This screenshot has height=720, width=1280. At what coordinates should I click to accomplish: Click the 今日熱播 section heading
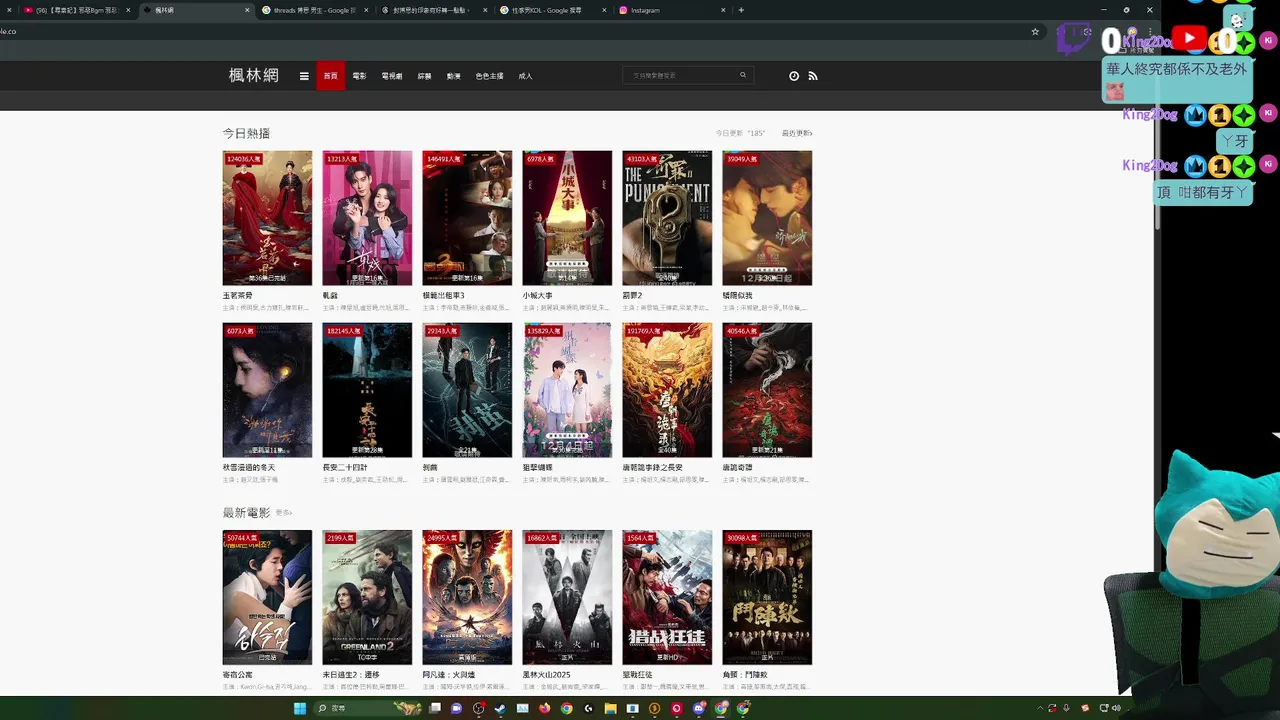(x=246, y=133)
